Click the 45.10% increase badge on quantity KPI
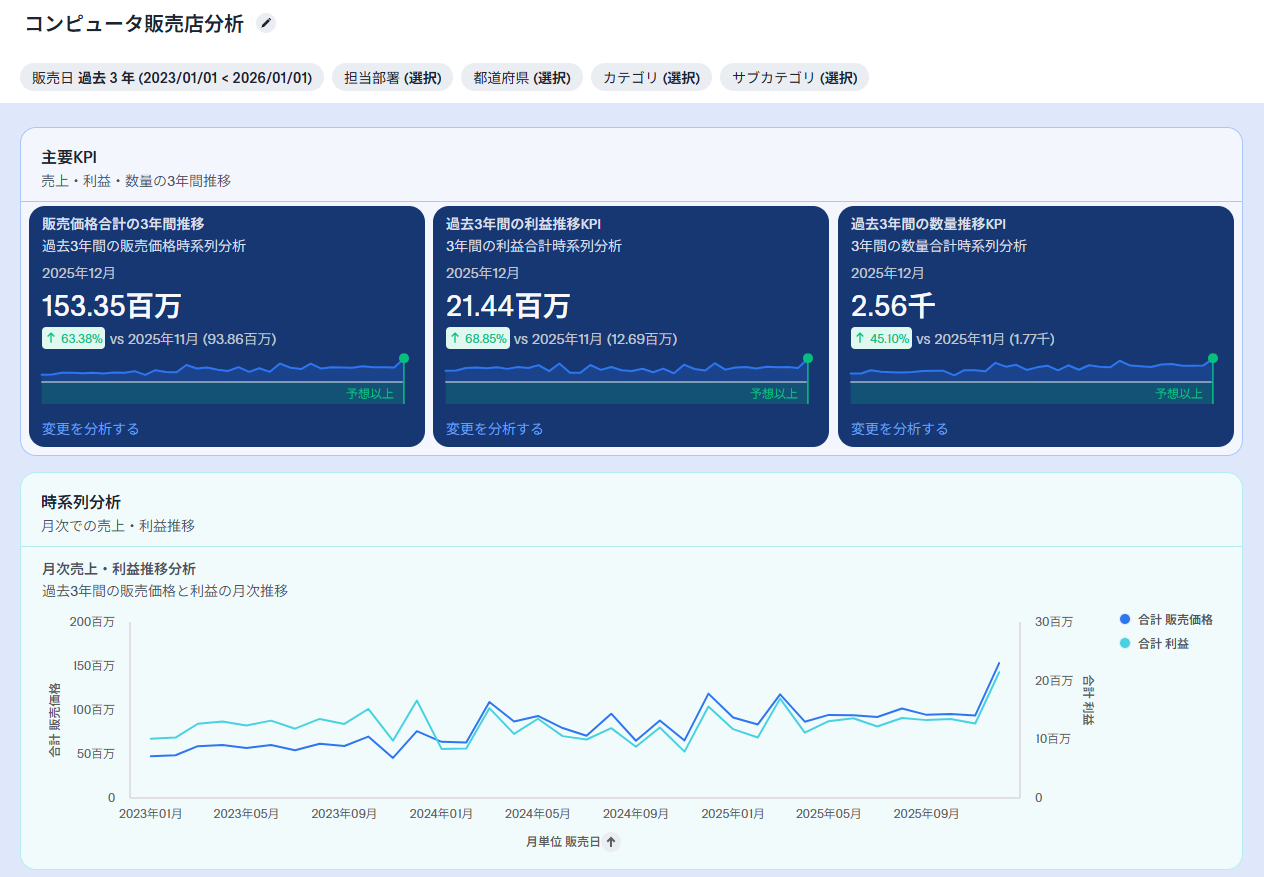Image resolution: width=1264 pixels, height=877 pixels. point(881,339)
